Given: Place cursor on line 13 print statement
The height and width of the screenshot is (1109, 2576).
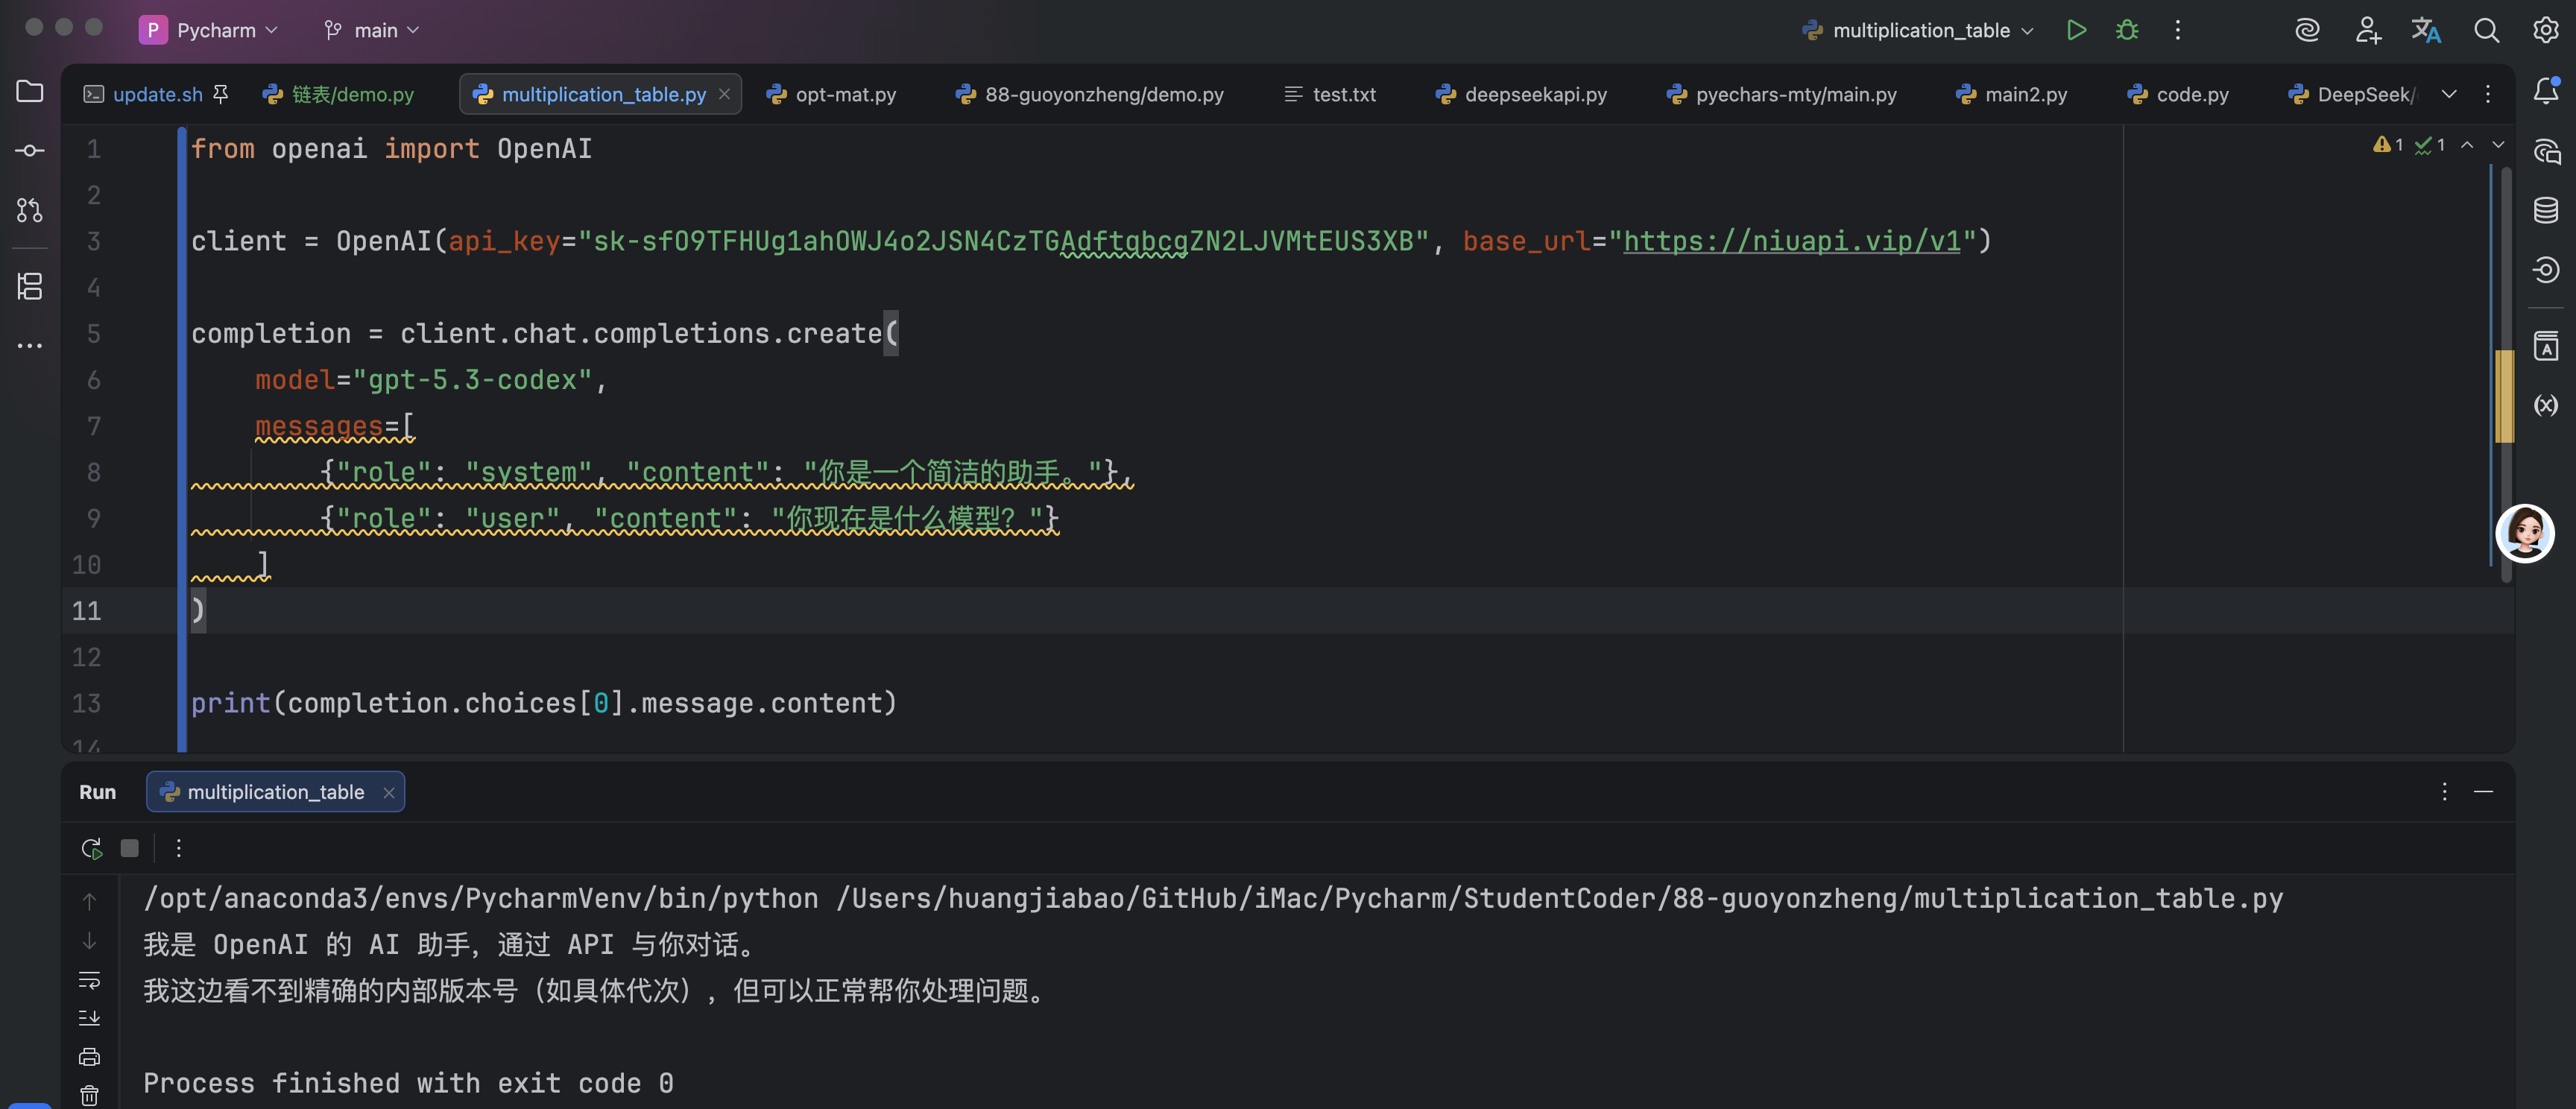Looking at the screenshot, I should (544, 703).
